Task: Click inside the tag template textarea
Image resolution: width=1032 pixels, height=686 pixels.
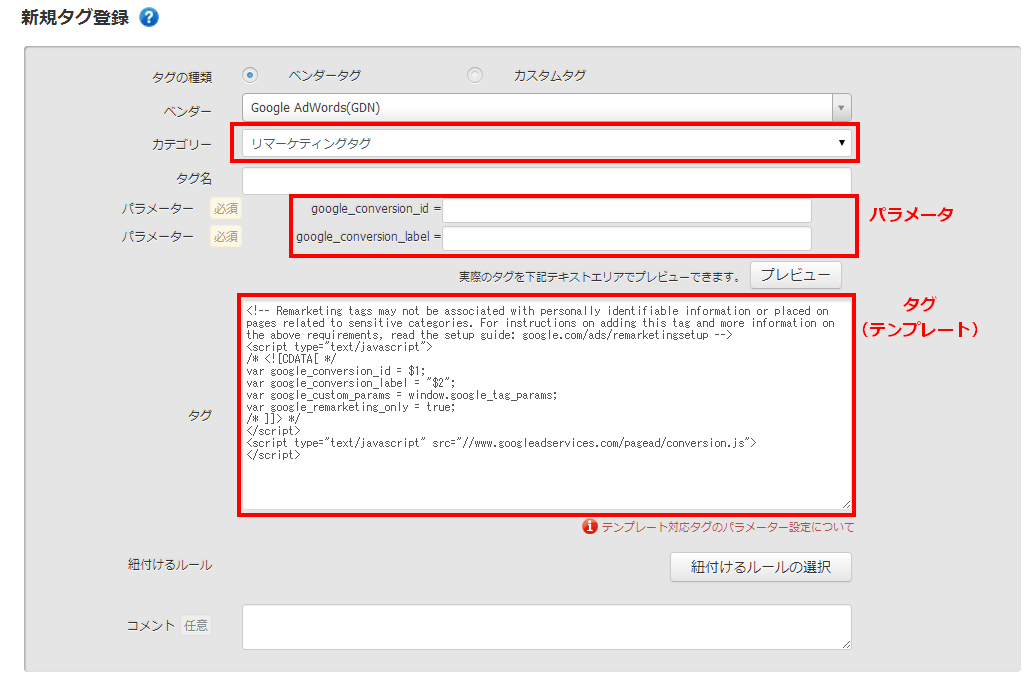Action: (546, 405)
